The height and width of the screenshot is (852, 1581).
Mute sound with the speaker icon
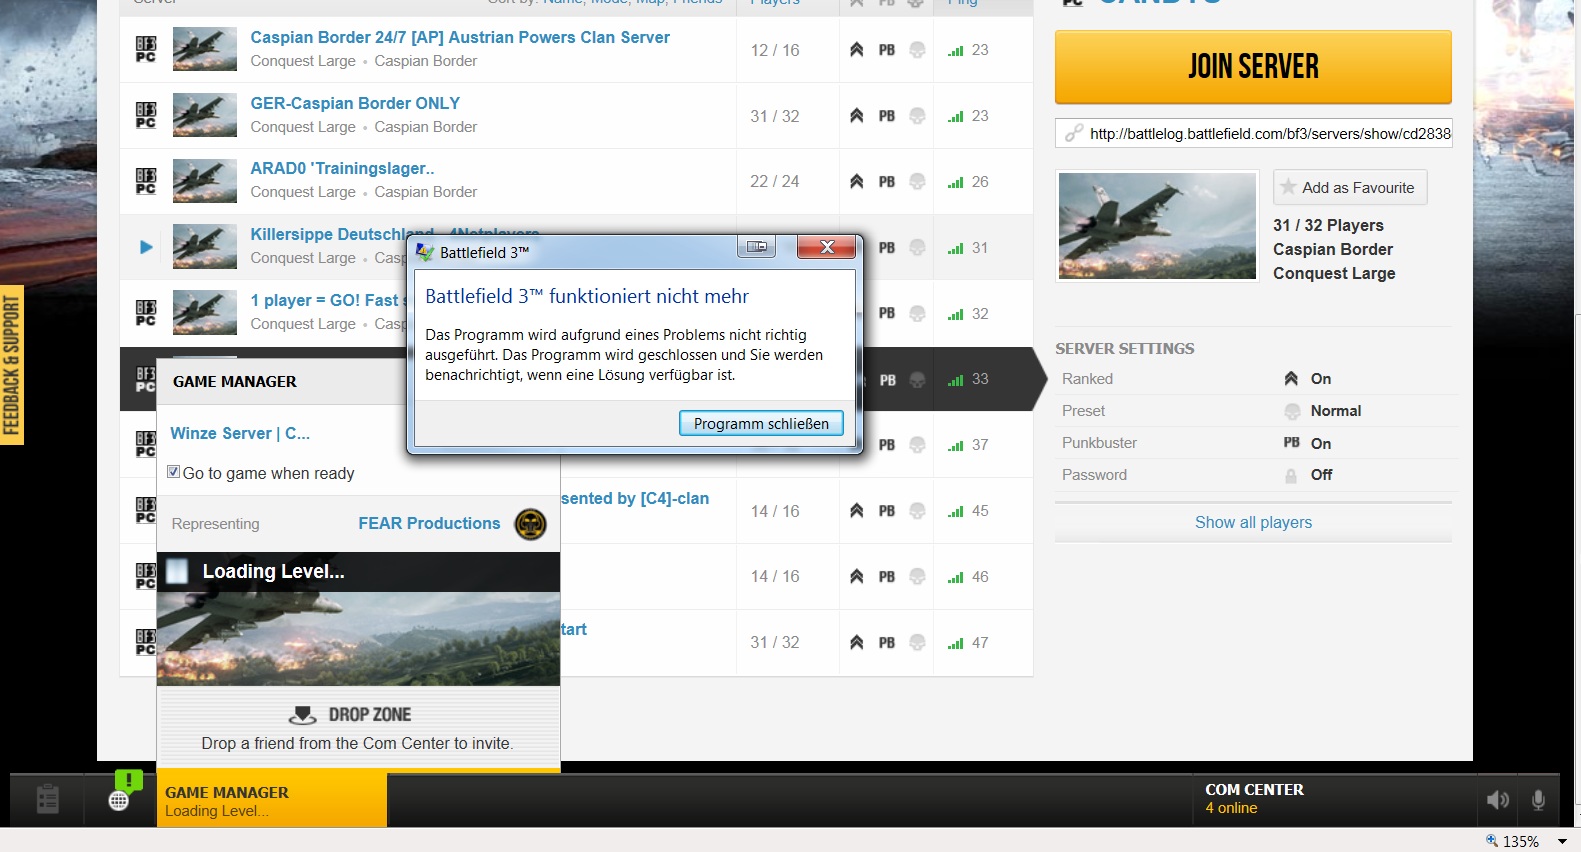click(1498, 800)
